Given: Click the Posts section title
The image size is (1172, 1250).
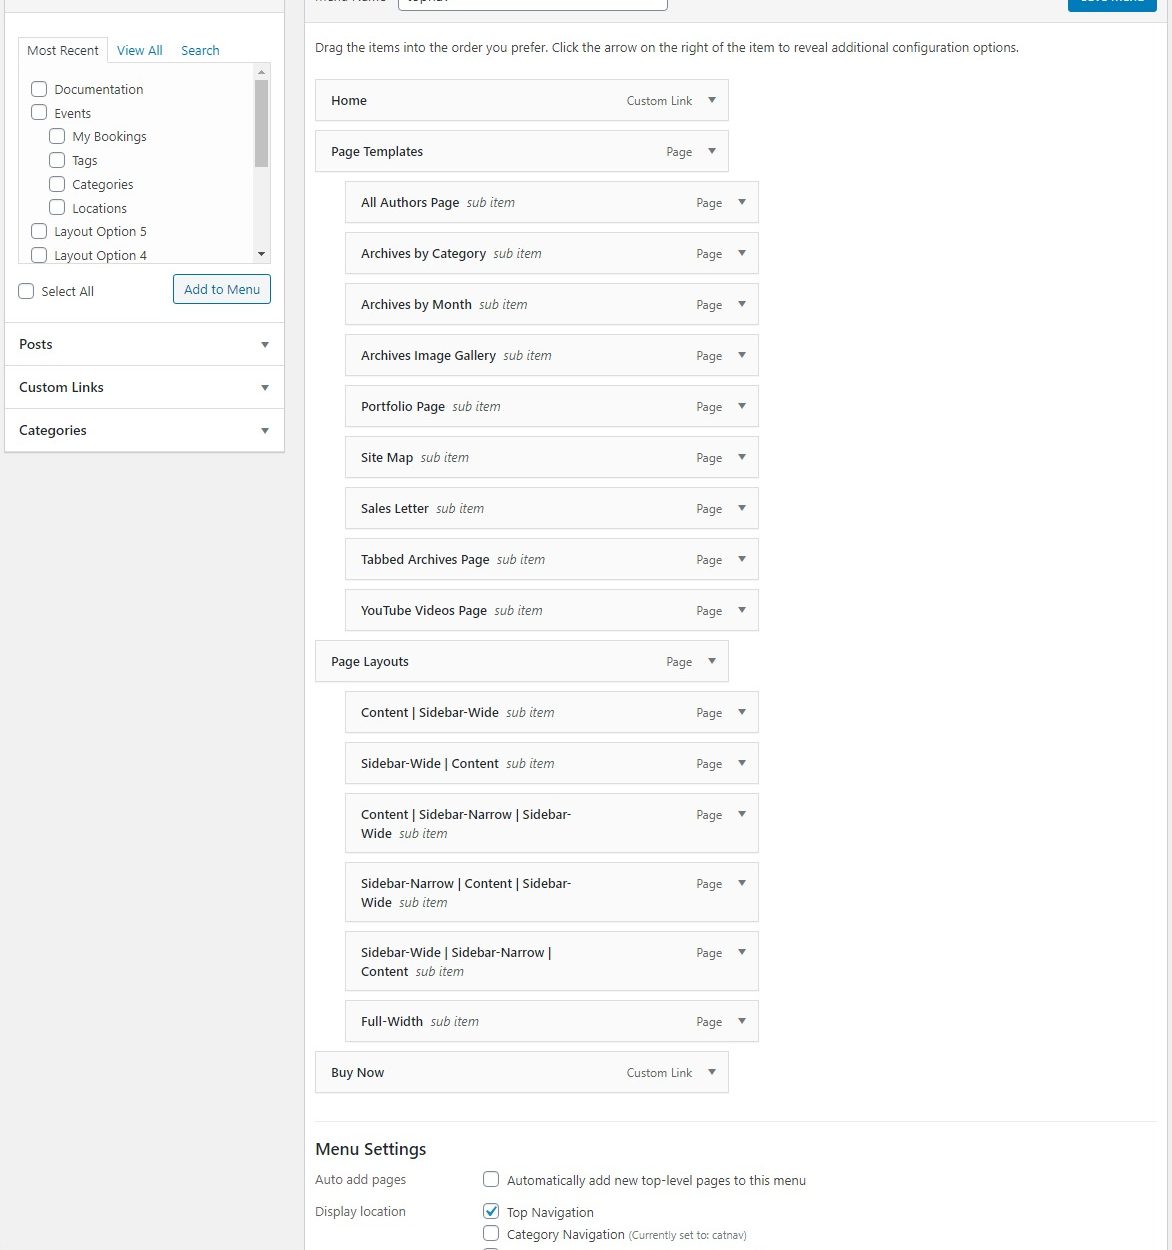Looking at the screenshot, I should [36, 344].
